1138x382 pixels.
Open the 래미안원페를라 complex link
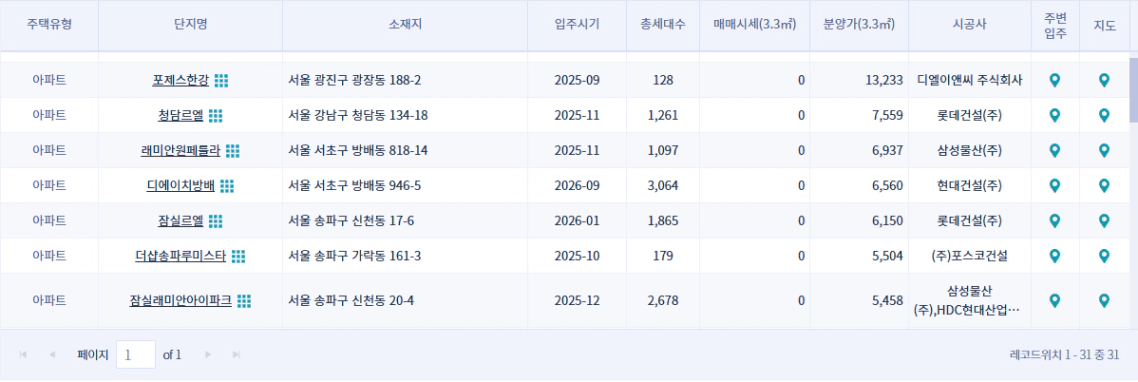pos(181,150)
